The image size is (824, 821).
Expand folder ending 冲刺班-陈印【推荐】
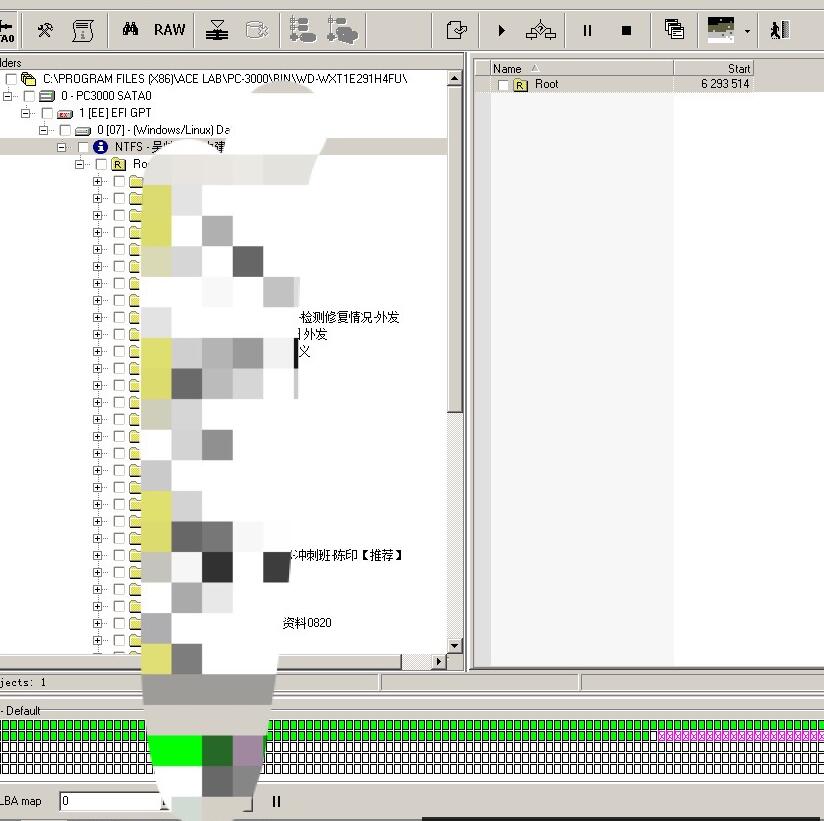[97, 555]
